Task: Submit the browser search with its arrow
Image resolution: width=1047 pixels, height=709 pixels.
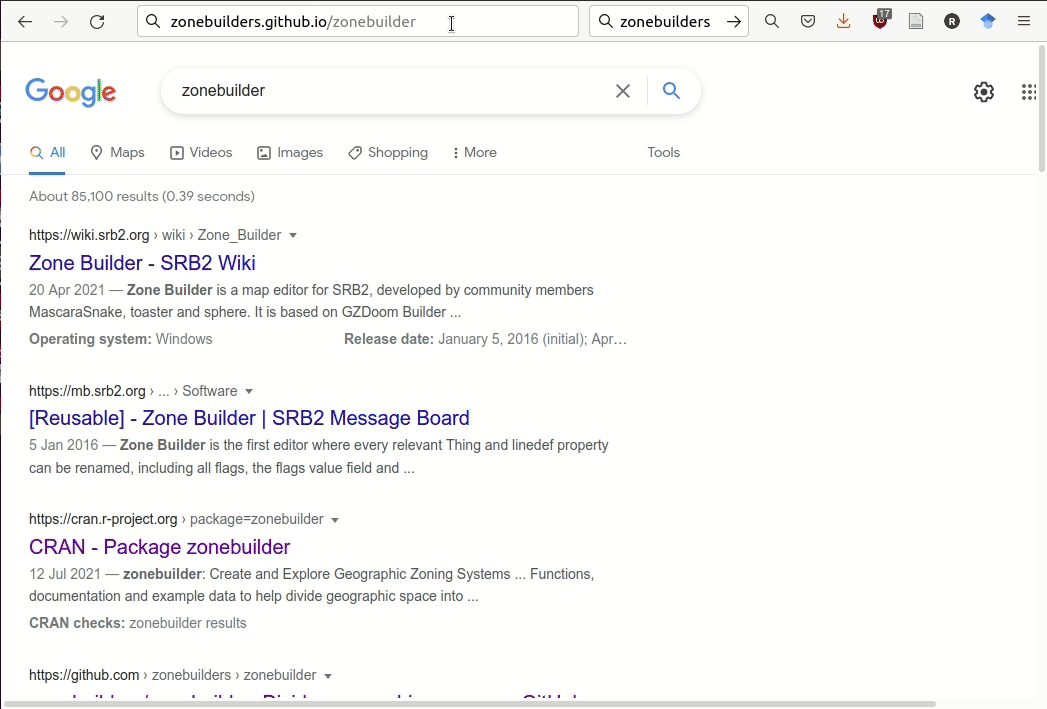Action: [x=734, y=21]
